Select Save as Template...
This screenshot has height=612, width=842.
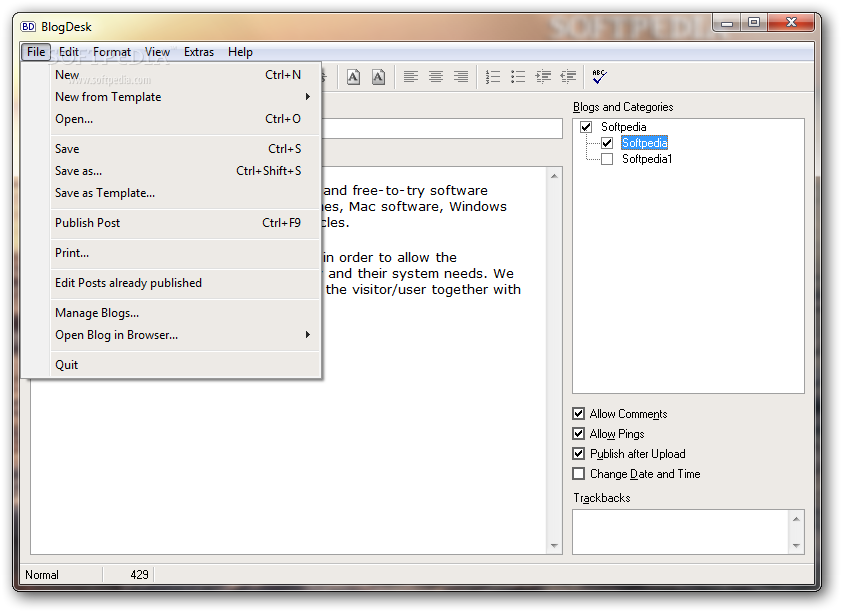[x=185, y=193]
